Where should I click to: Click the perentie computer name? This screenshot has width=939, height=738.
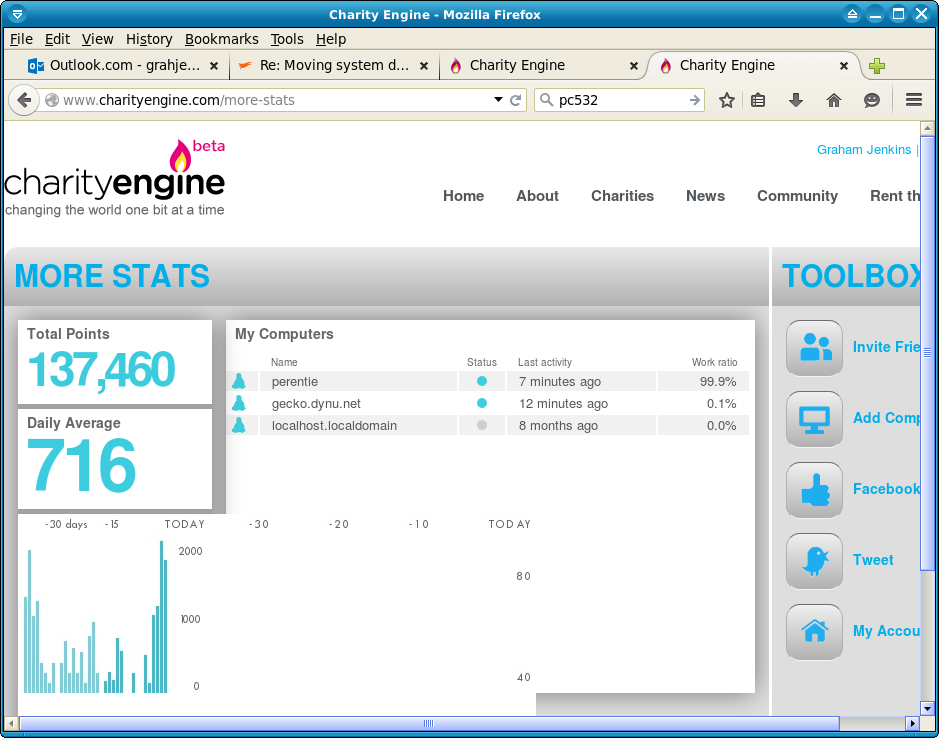[295, 382]
